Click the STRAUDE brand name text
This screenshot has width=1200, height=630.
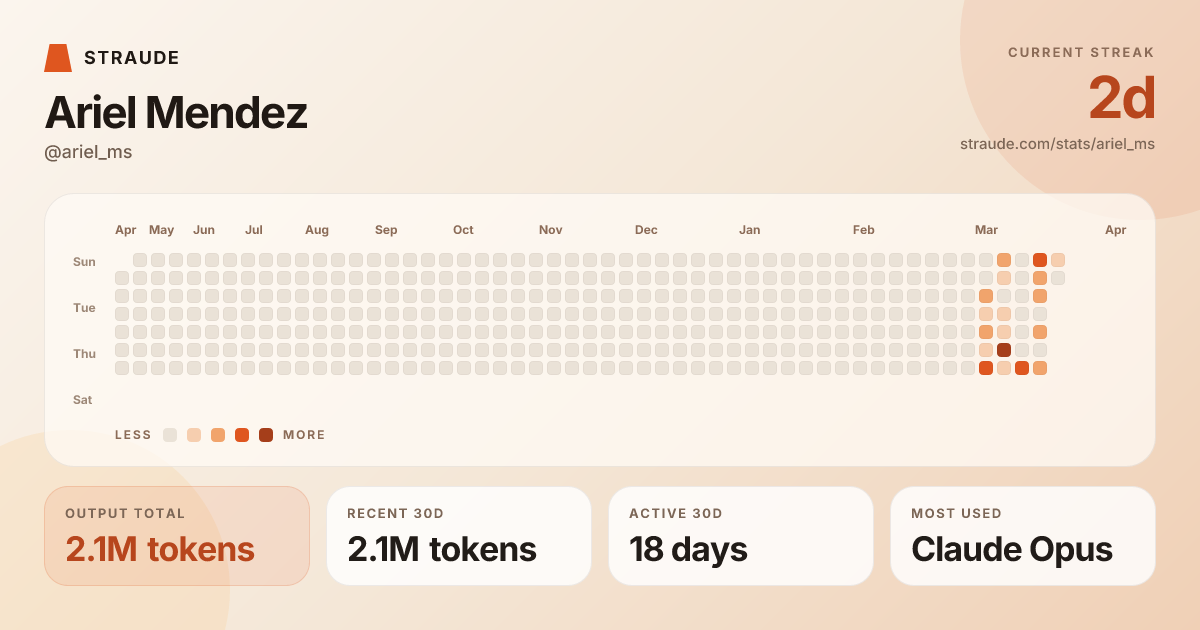[132, 58]
